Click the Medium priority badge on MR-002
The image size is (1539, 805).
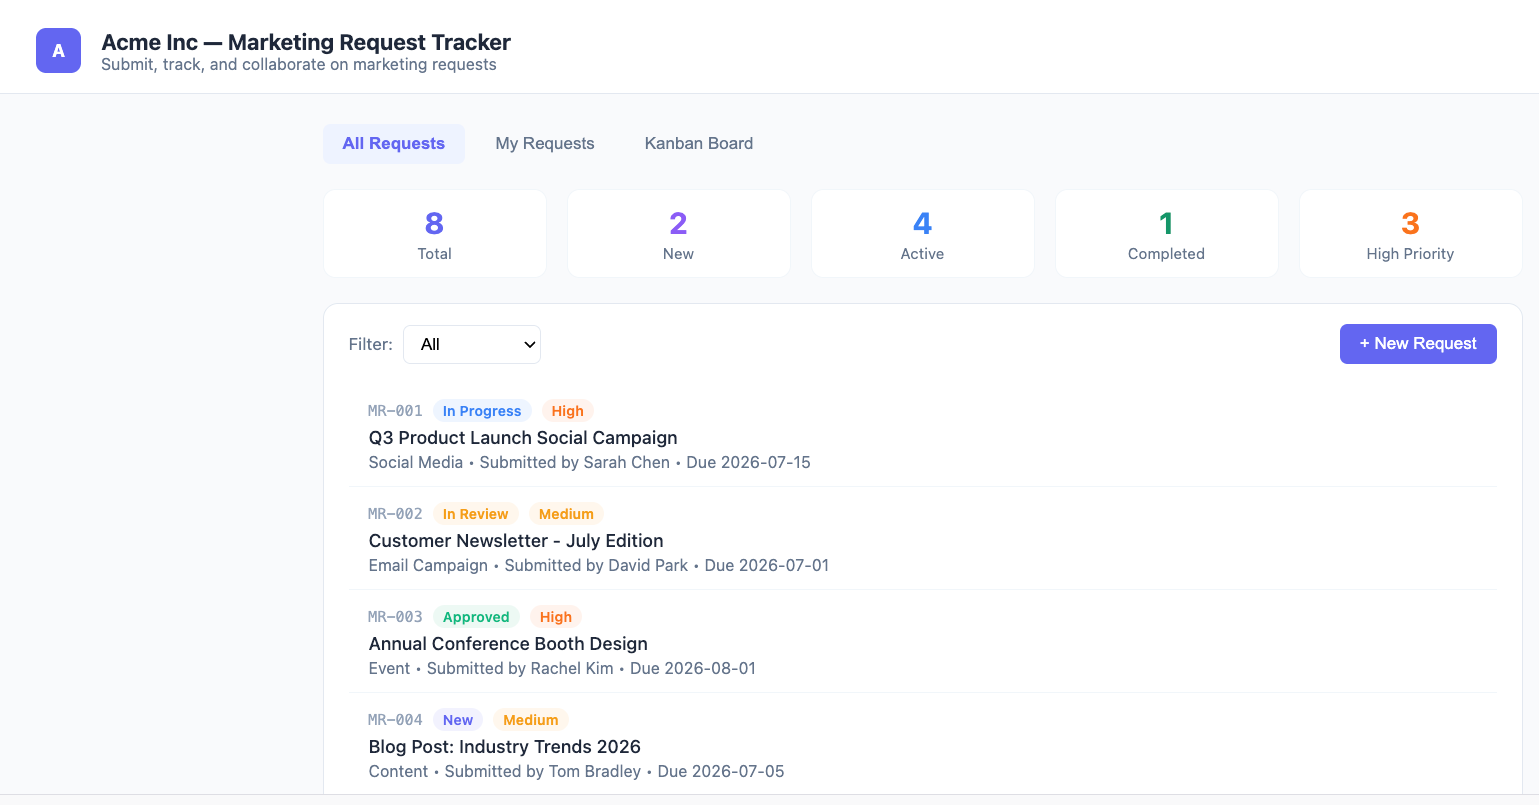coord(566,514)
